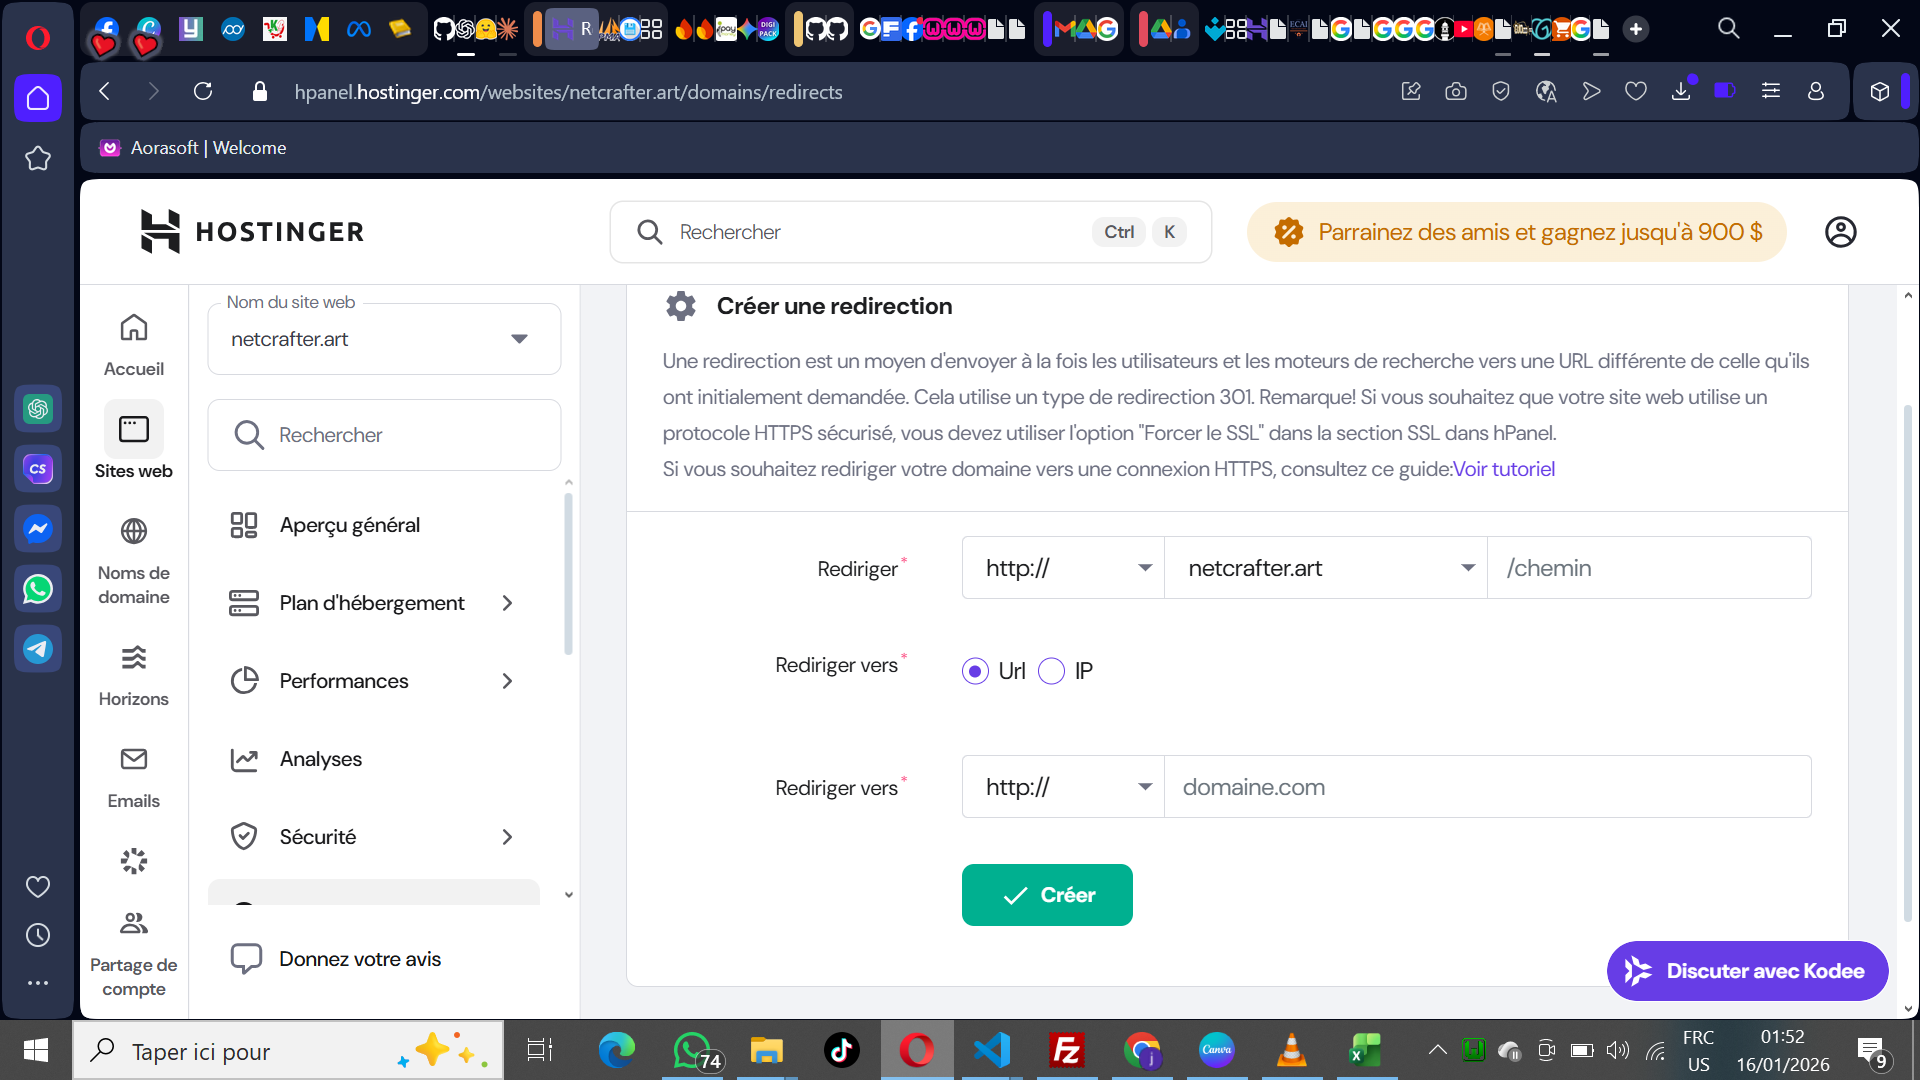The width and height of the screenshot is (1920, 1080).
Task: Open Messenger in the Opera sidebar
Action: [38, 529]
